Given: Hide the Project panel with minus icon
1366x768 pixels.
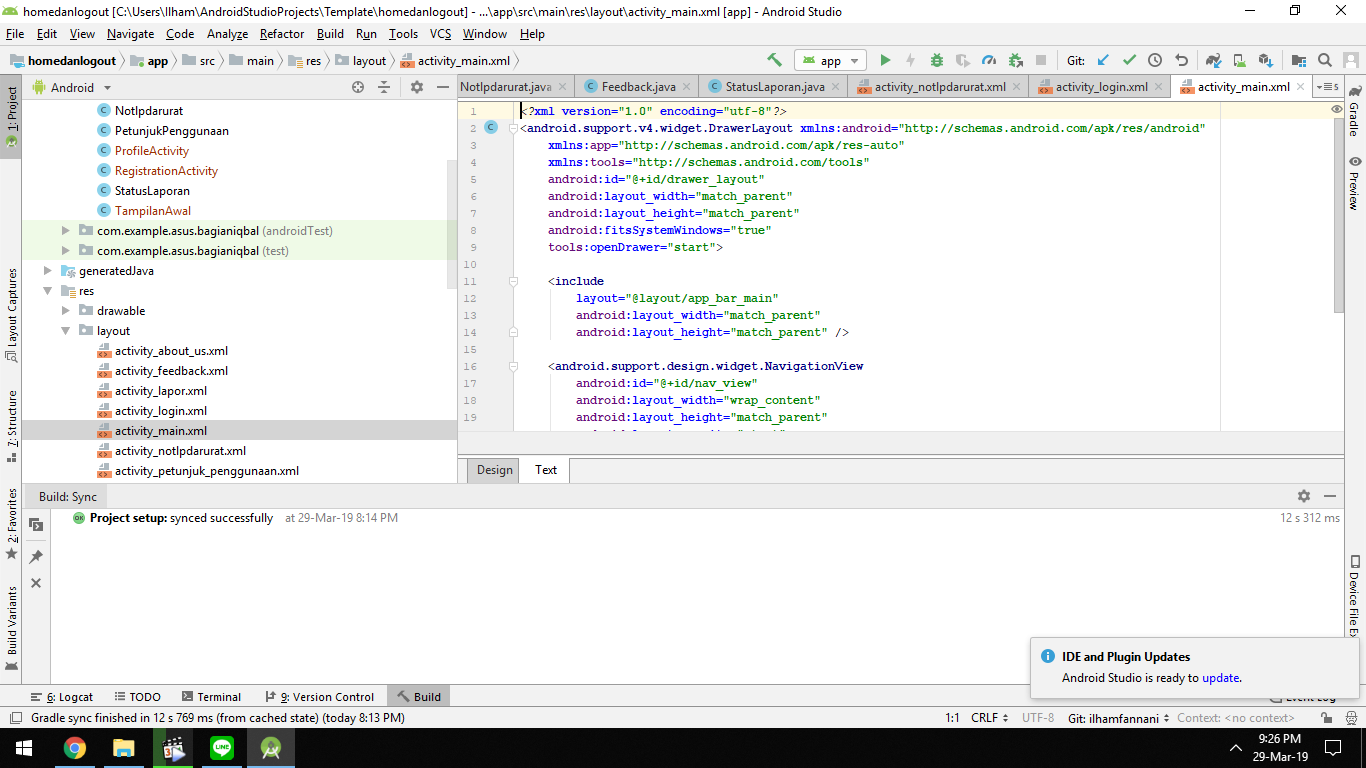Looking at the screenshot, I should [x=443, y=87].
